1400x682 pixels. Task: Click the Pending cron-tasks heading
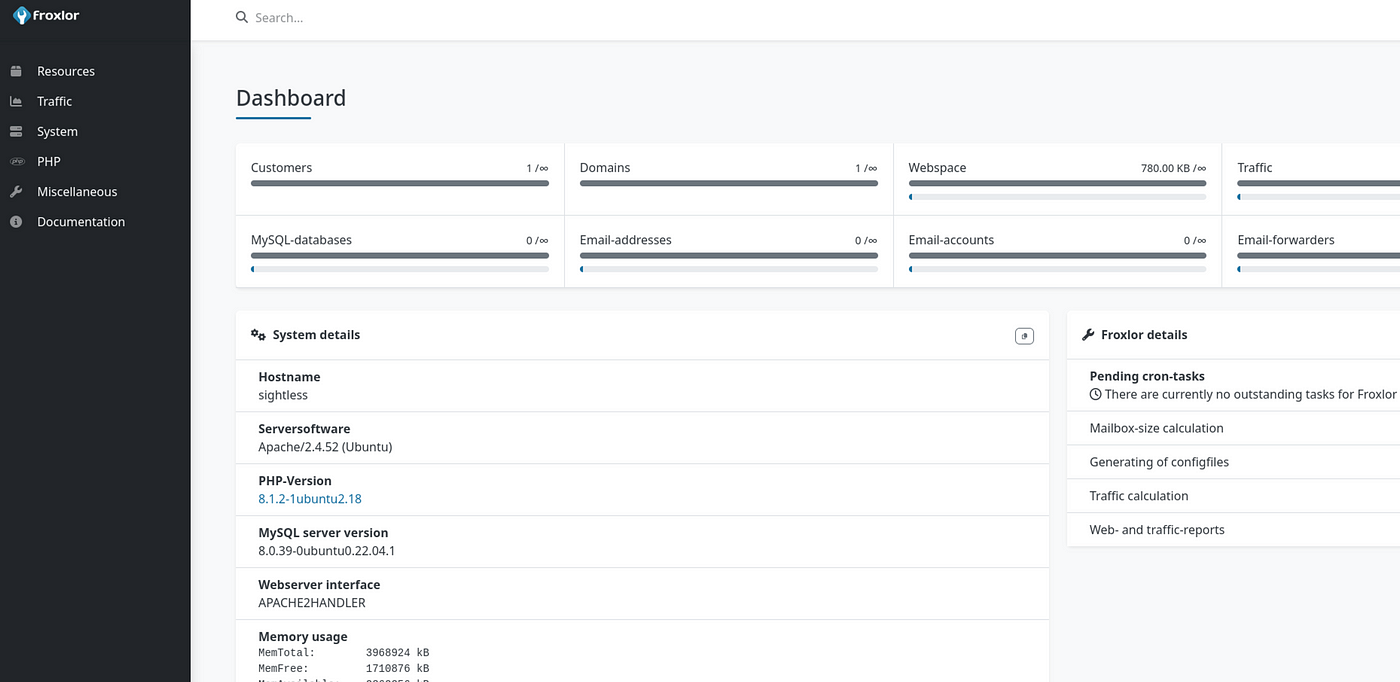[1147, 377]
